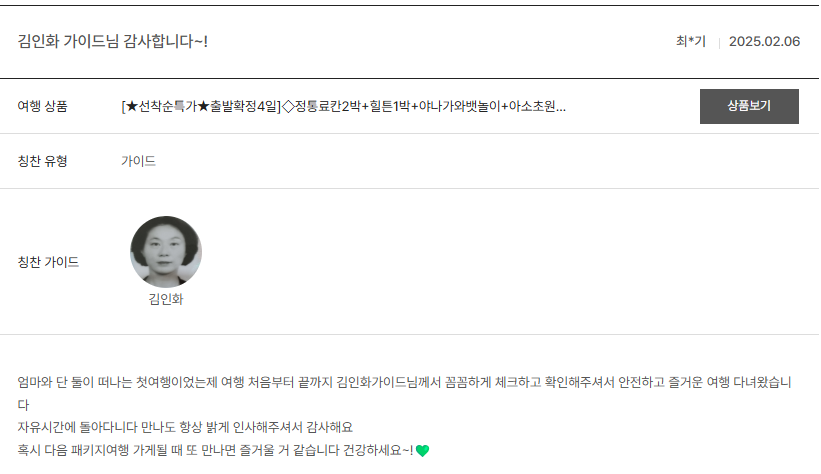Image resolution: width=821 pixels, height=474 pixels.
Task: Click the review line starting with 자유시간에
Action: [185, 427]
